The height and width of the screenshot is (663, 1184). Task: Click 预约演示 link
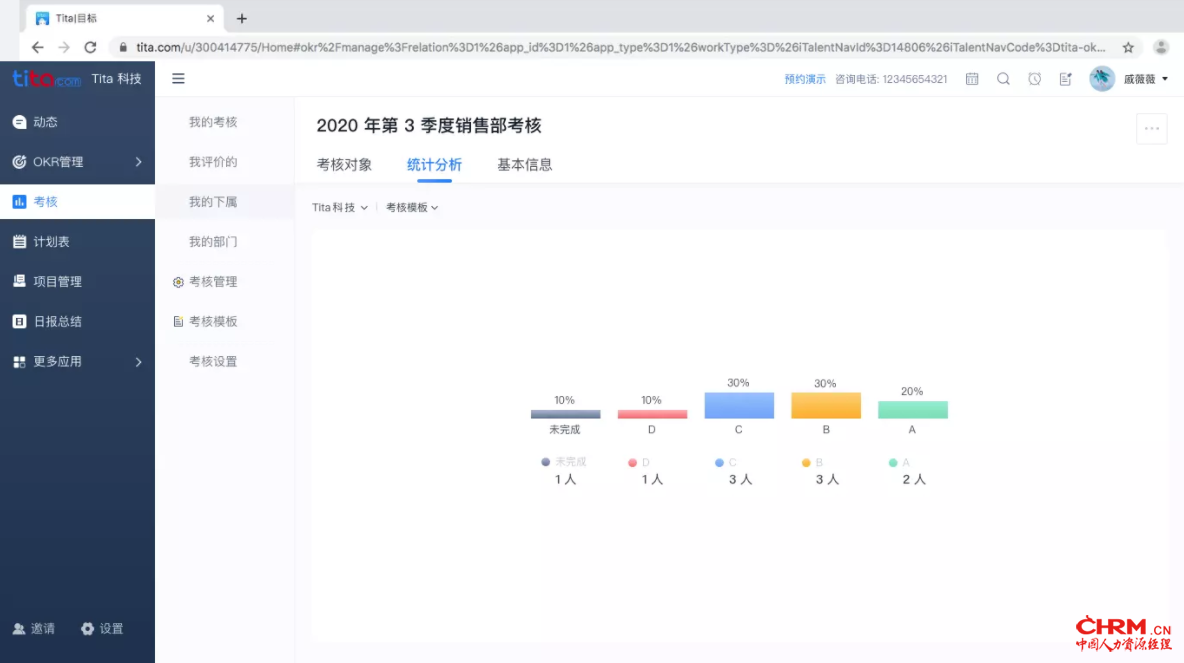(805, 79)
